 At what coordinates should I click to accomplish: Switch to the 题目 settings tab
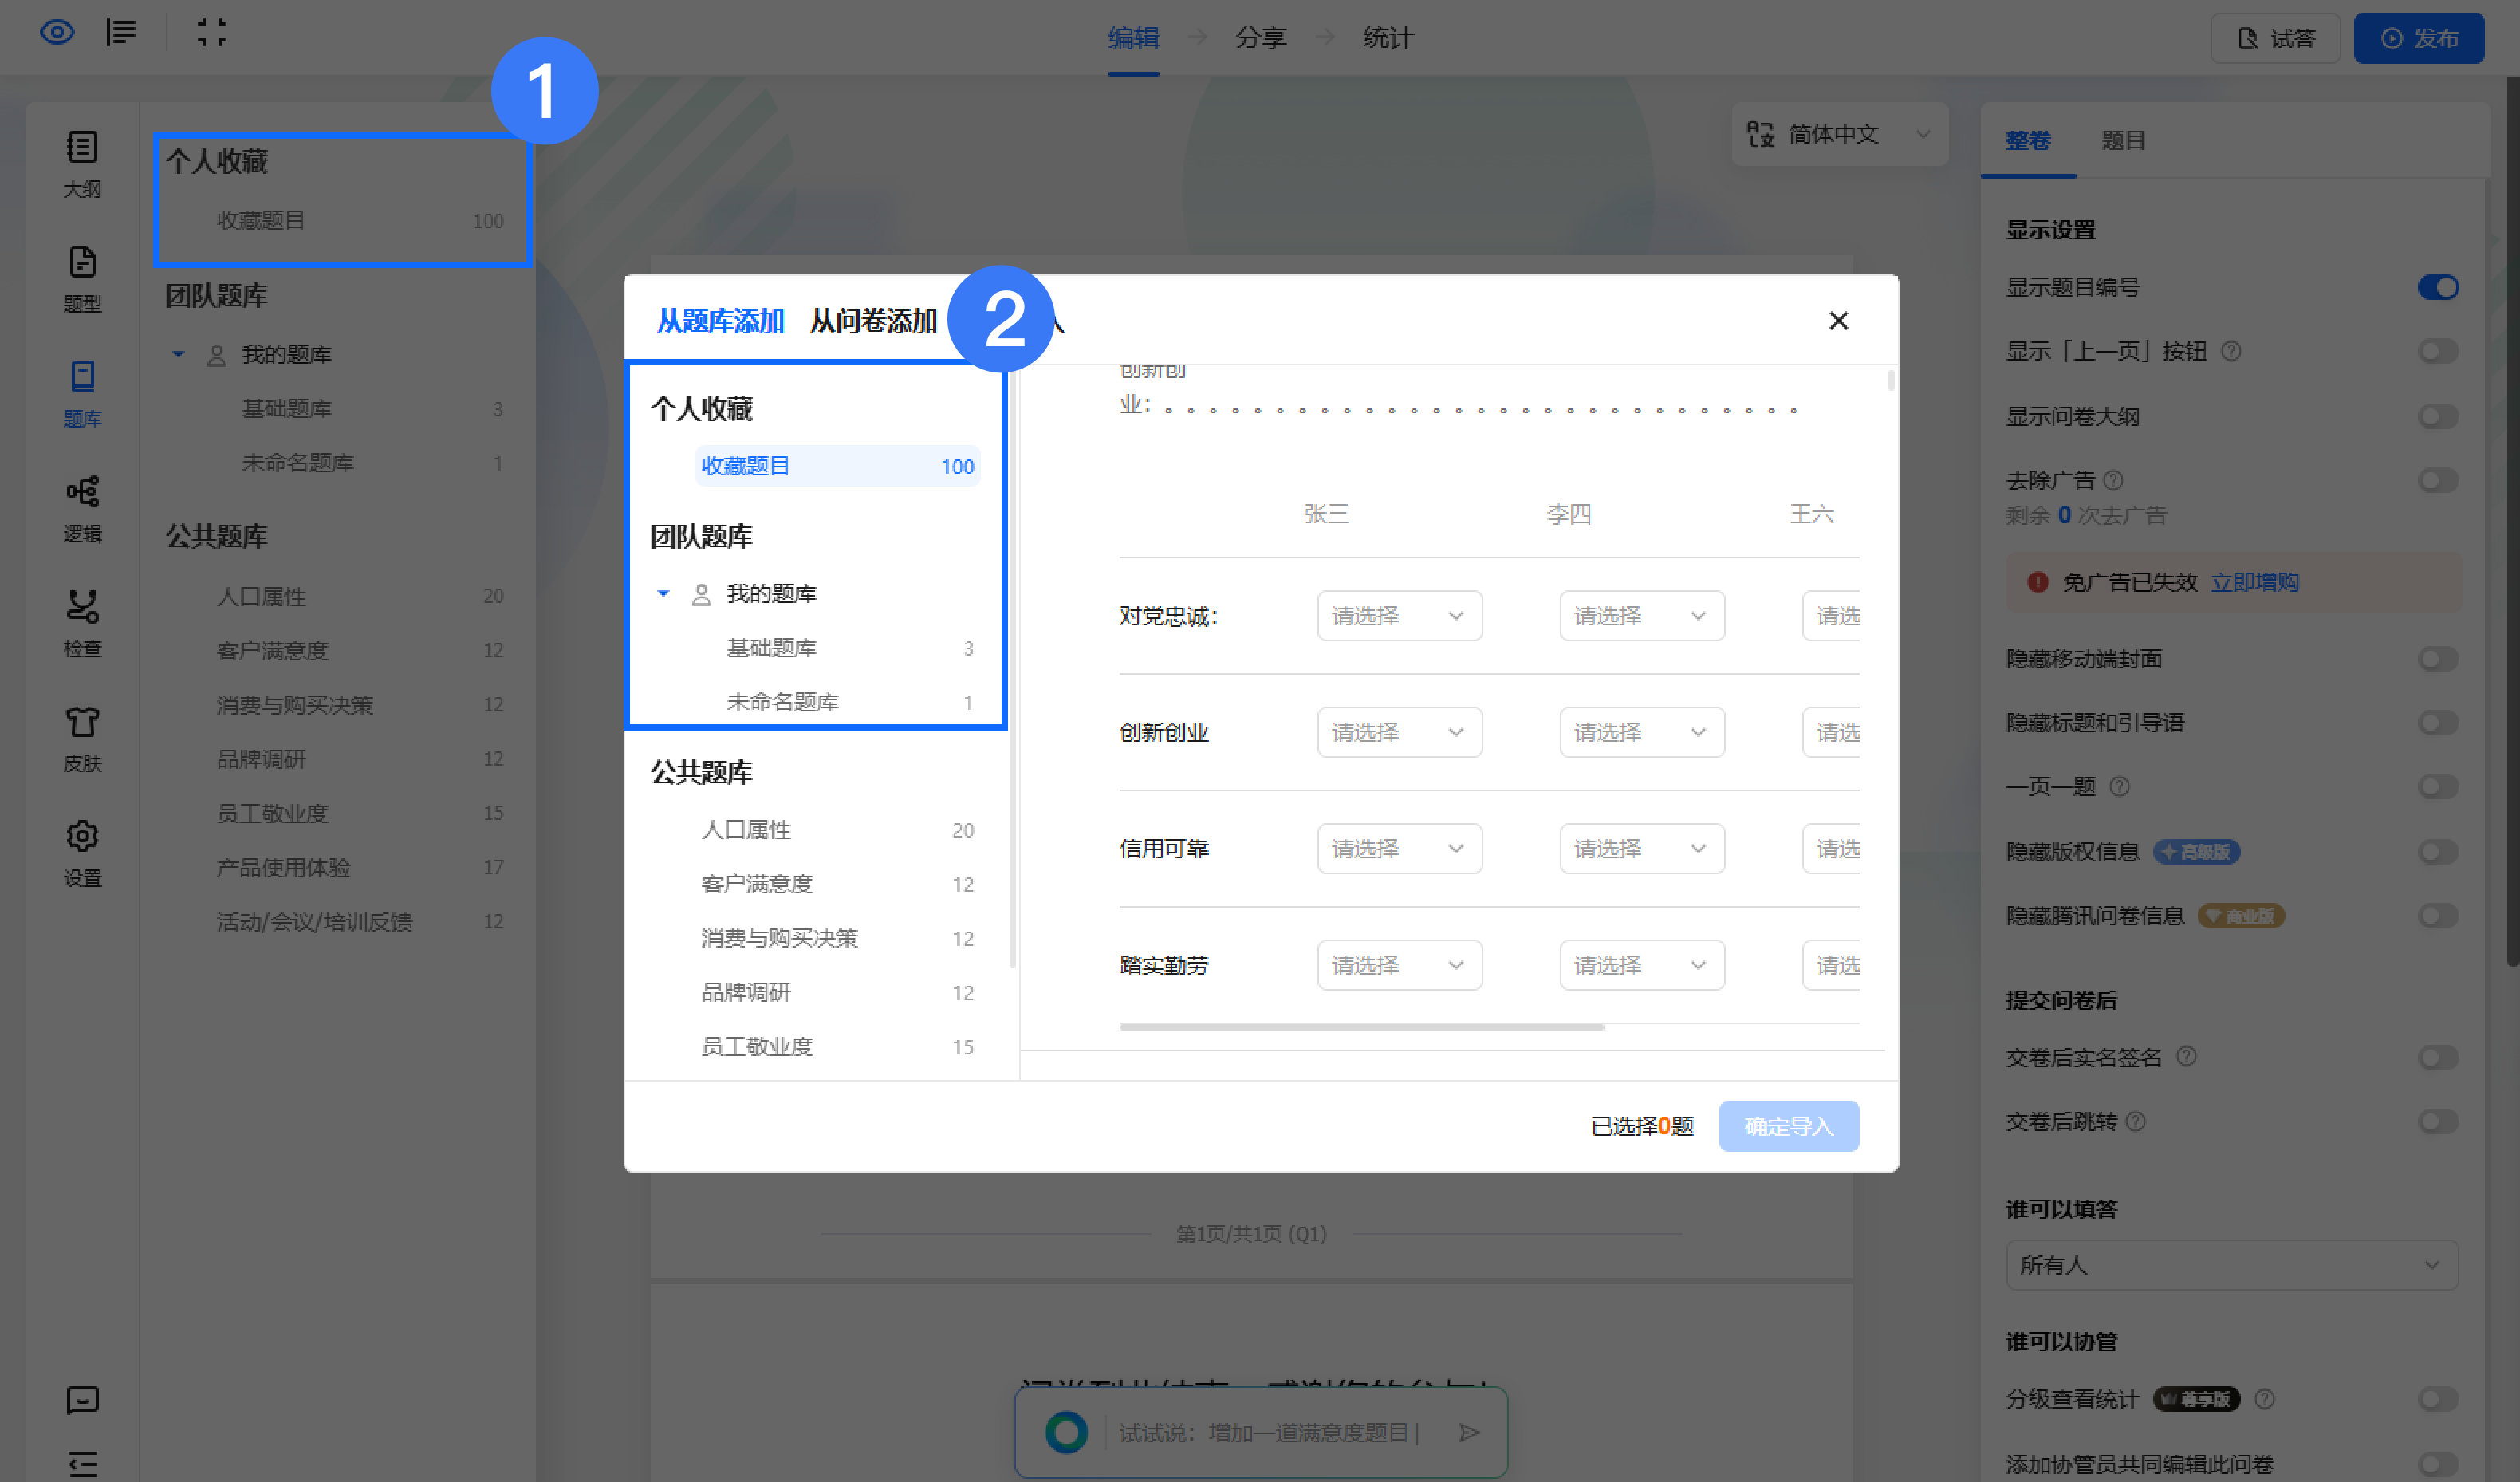pyautogui.click(x=2123, y=140)
